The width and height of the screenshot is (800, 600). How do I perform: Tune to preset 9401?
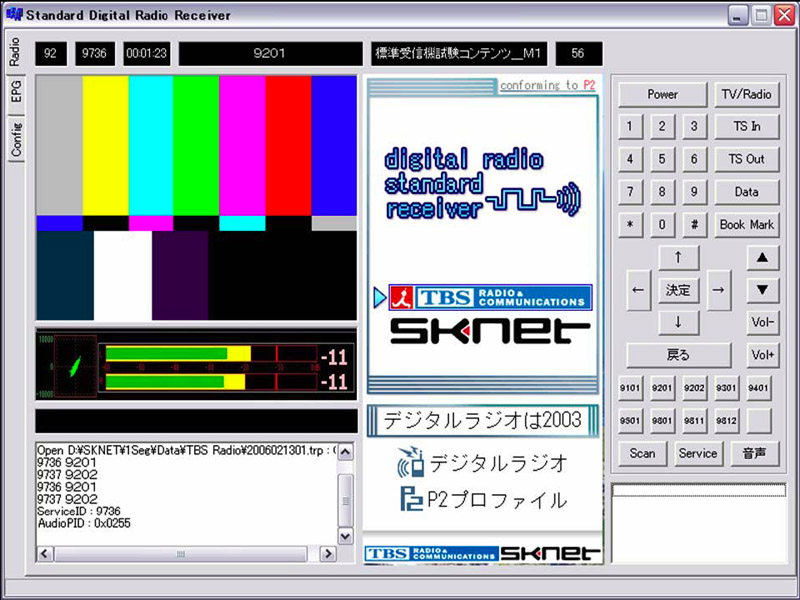(759, 388)
